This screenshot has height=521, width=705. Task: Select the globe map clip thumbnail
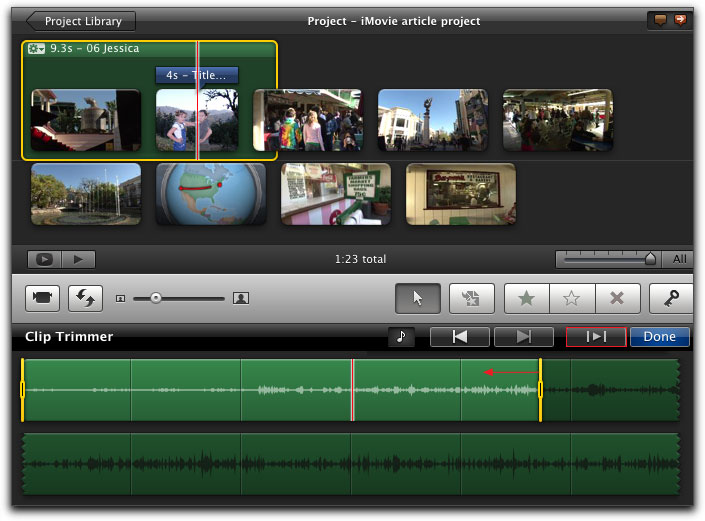click(x=211, y=194)
